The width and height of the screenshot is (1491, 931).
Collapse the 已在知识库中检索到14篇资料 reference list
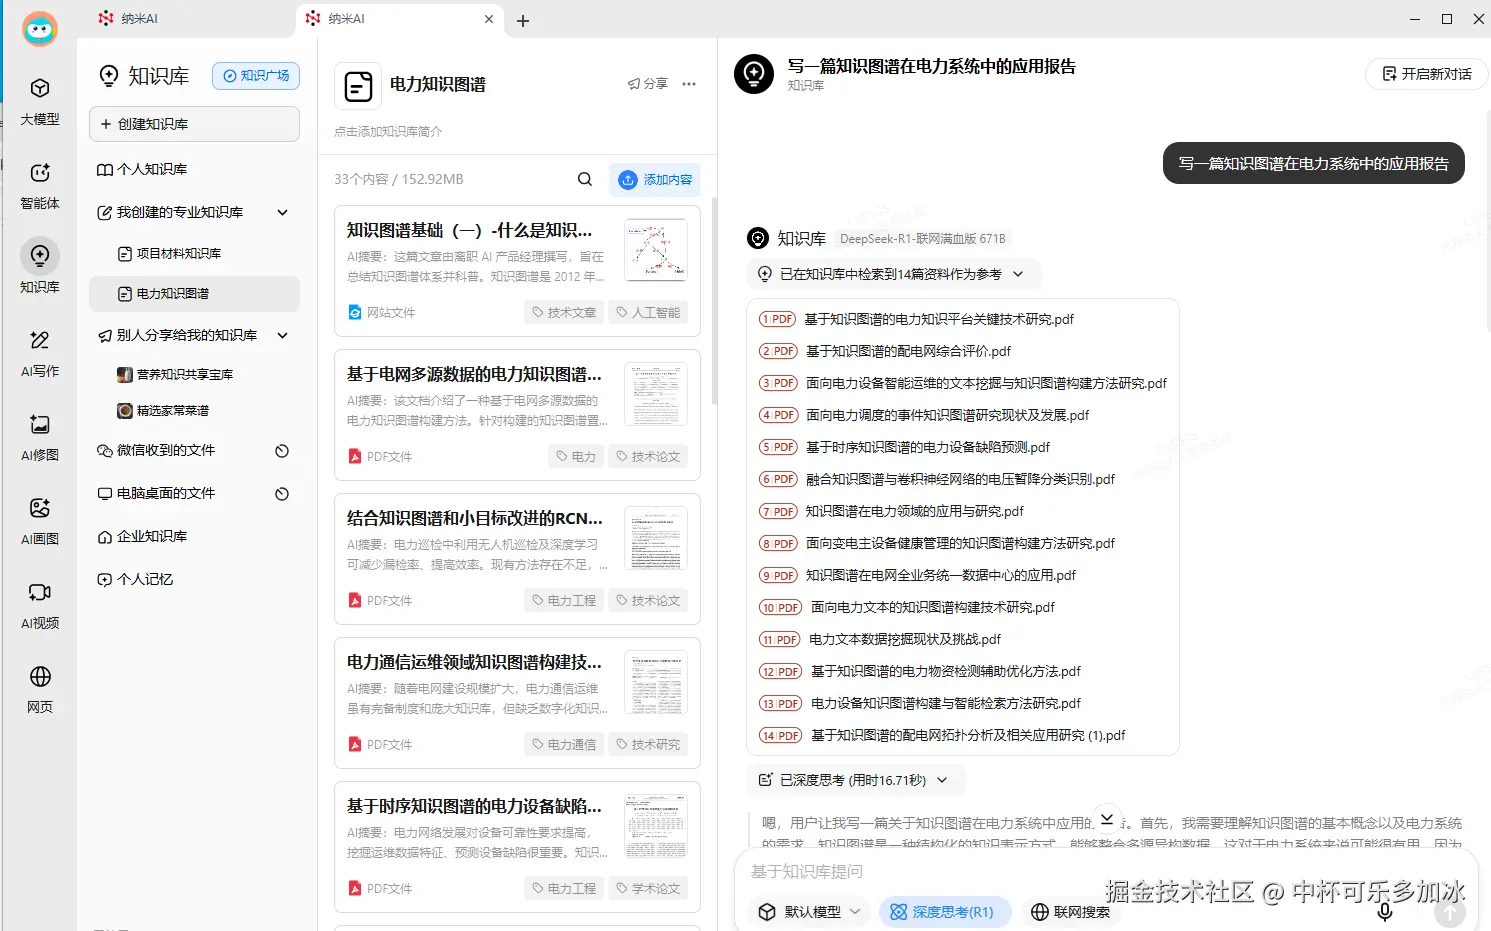pyautogui.click(x=1018, y=274)
